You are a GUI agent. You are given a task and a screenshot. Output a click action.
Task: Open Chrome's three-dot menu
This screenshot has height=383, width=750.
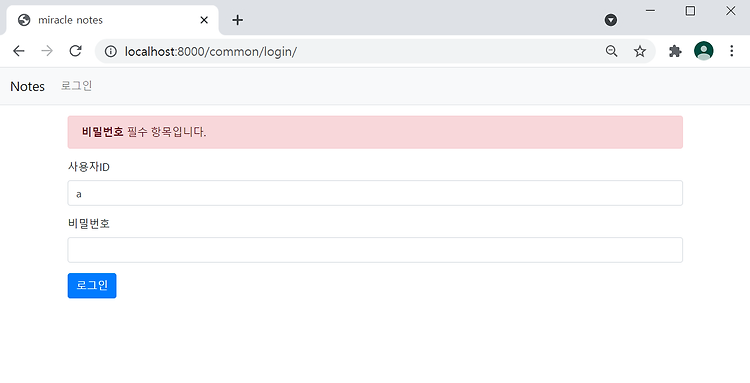(x=731, y=51)
